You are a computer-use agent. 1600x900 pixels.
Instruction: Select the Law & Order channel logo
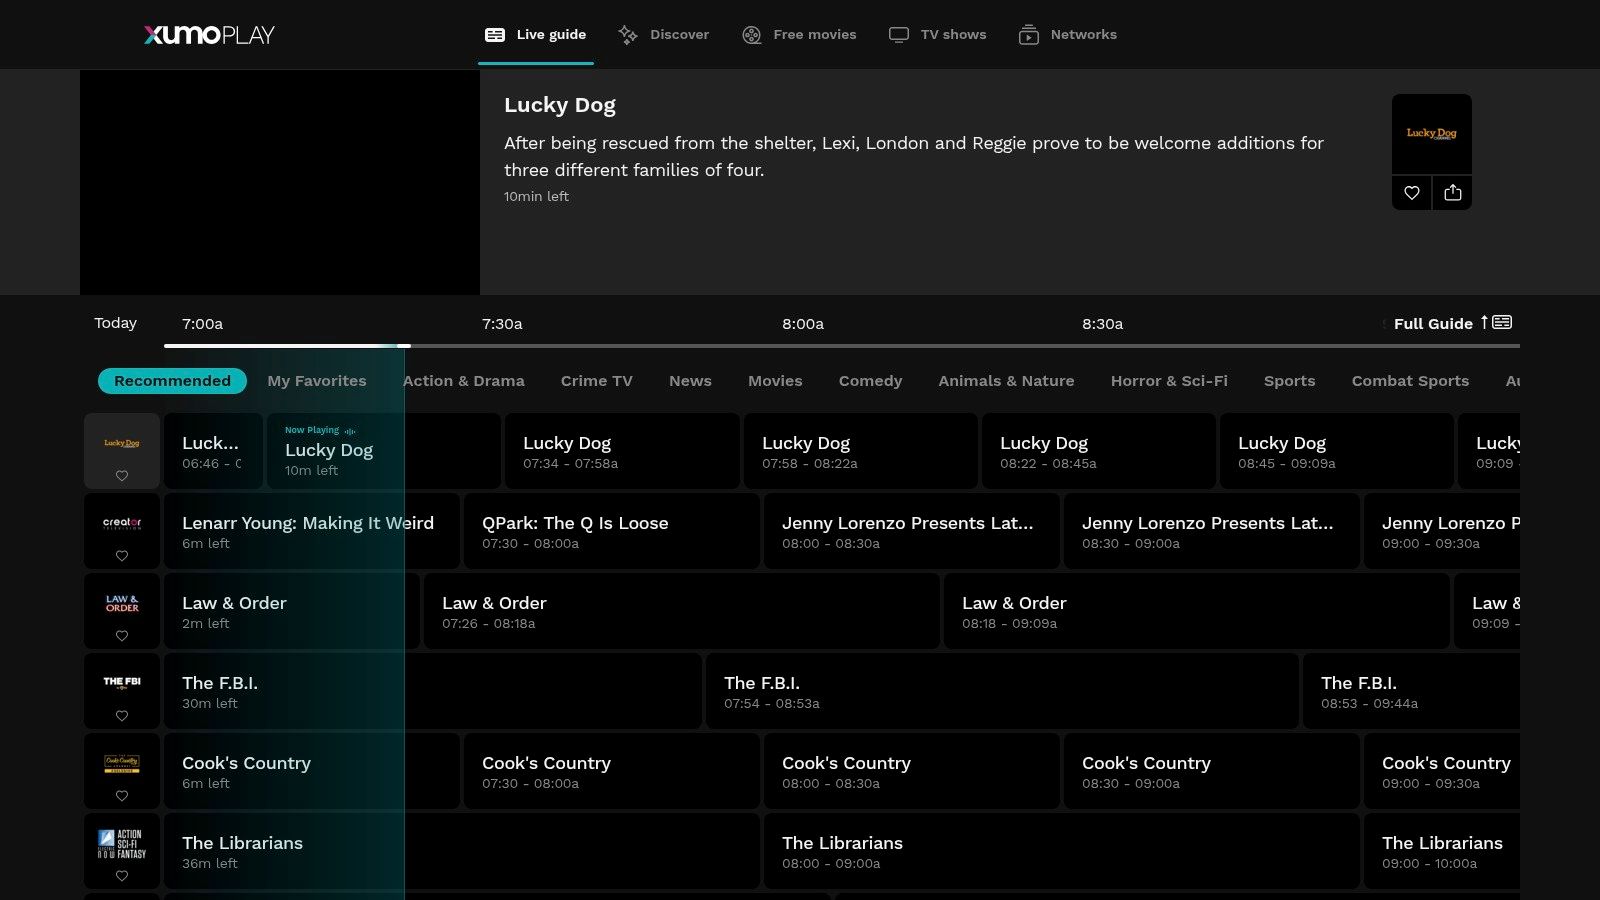122,604
